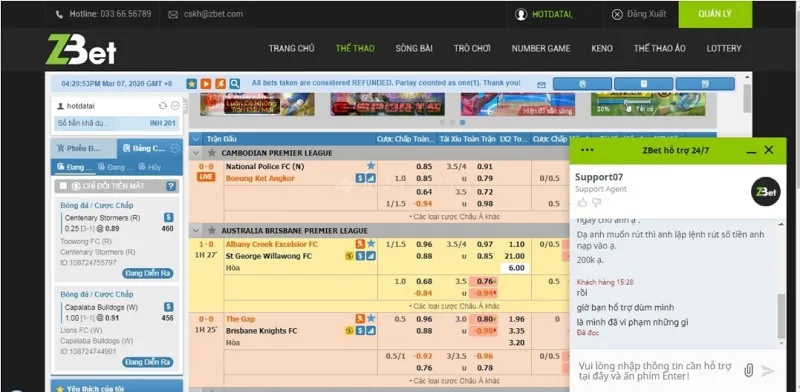
Task: Refresh balance next to hotdatai username
Action: click(163, 106)
